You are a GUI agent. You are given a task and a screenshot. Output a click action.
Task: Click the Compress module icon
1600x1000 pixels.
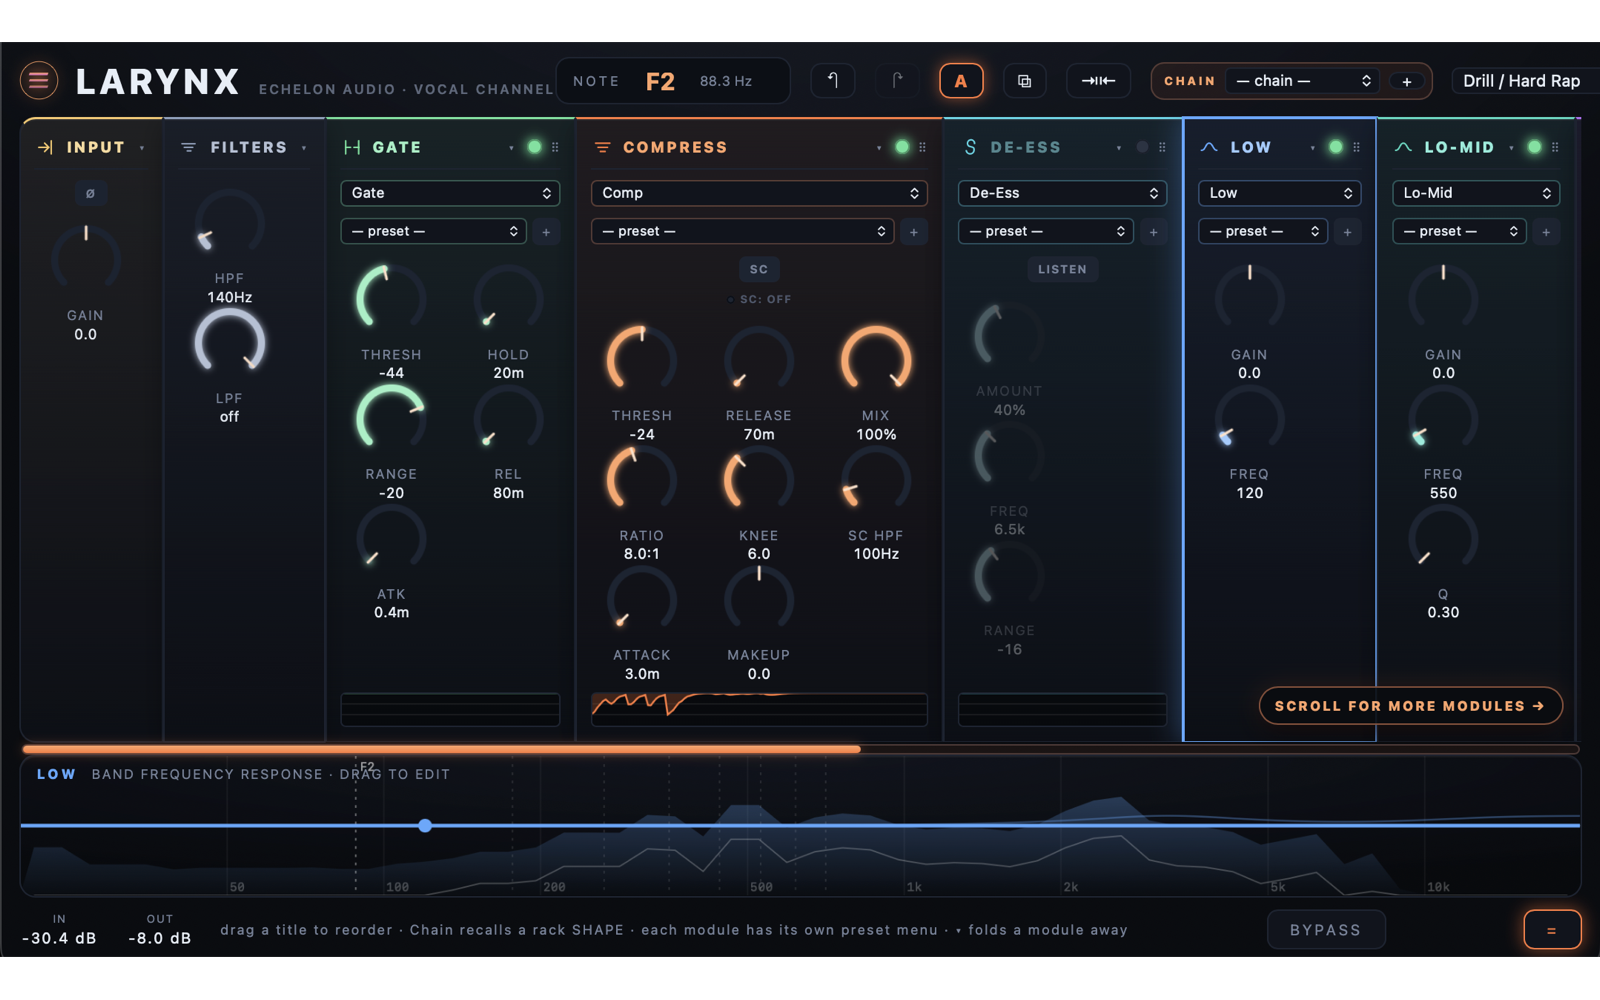[x=602, y=147]
